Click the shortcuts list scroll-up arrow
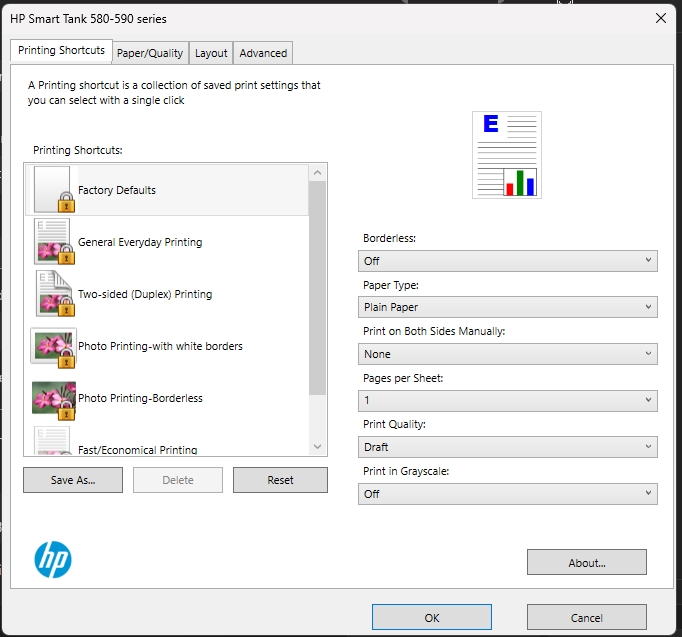 point(318,173)
